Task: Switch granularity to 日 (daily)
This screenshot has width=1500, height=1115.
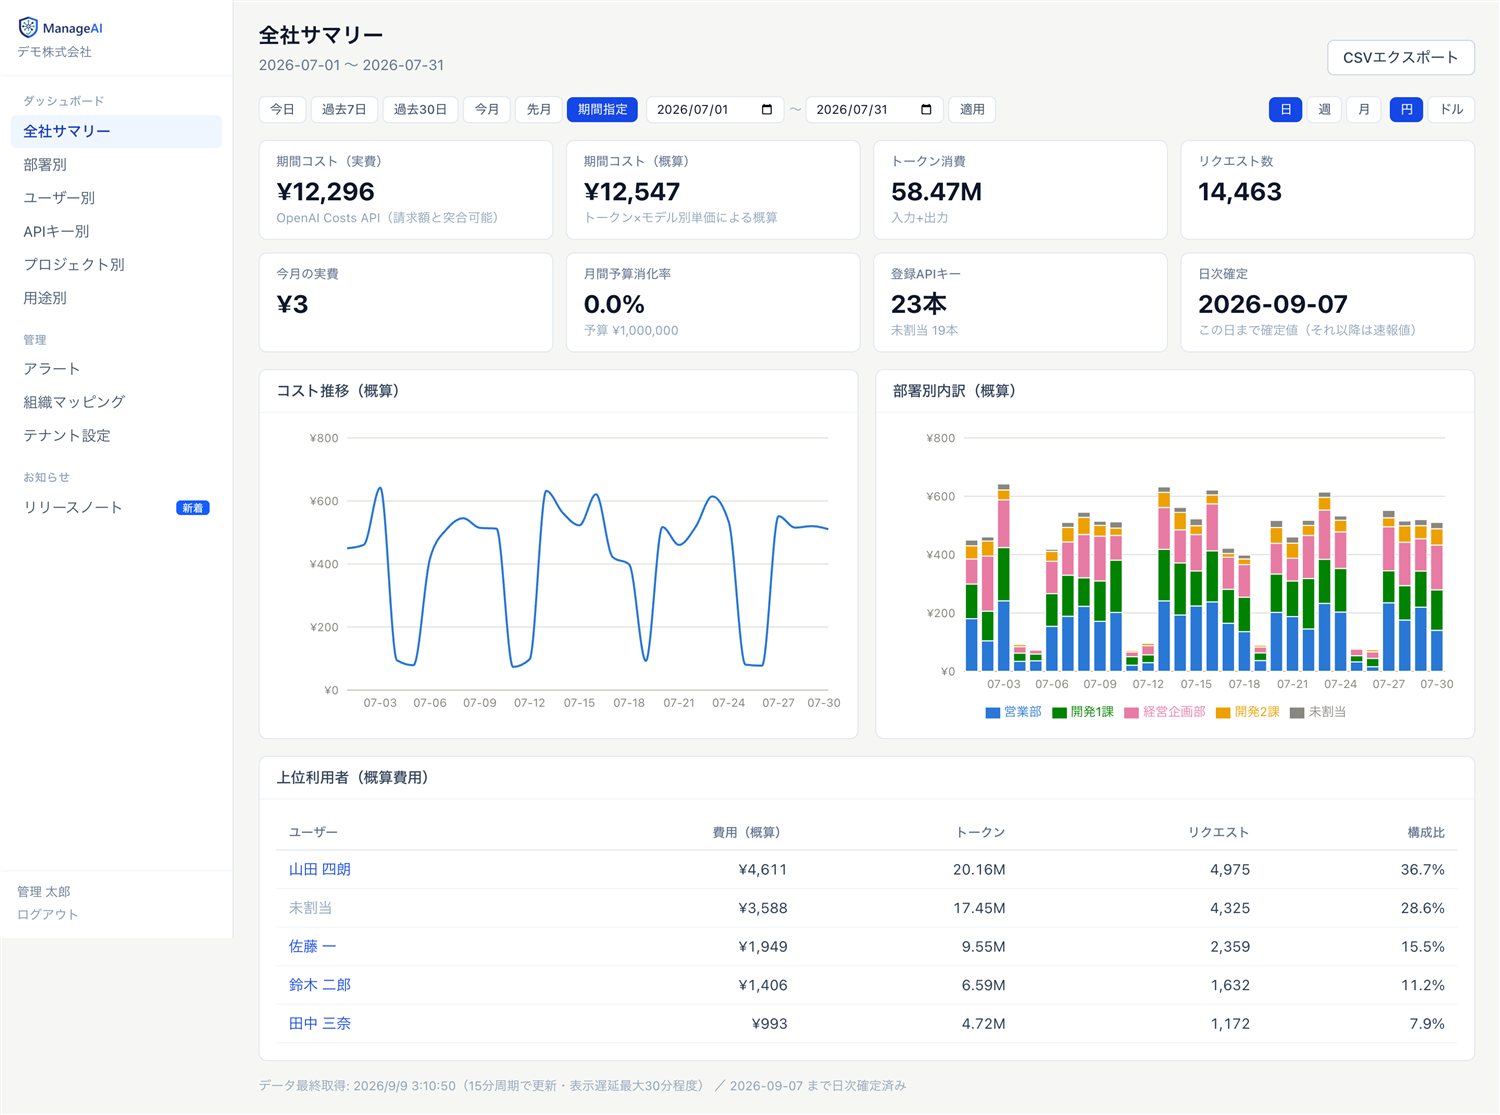Action: 1285,110
